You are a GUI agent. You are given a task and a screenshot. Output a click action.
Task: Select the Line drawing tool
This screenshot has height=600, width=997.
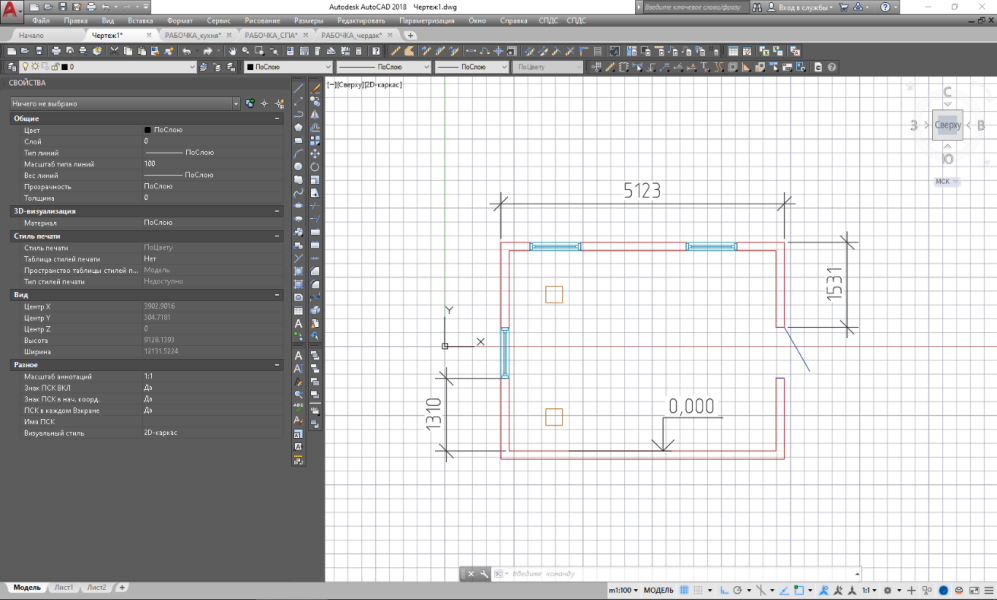(298, 88)
